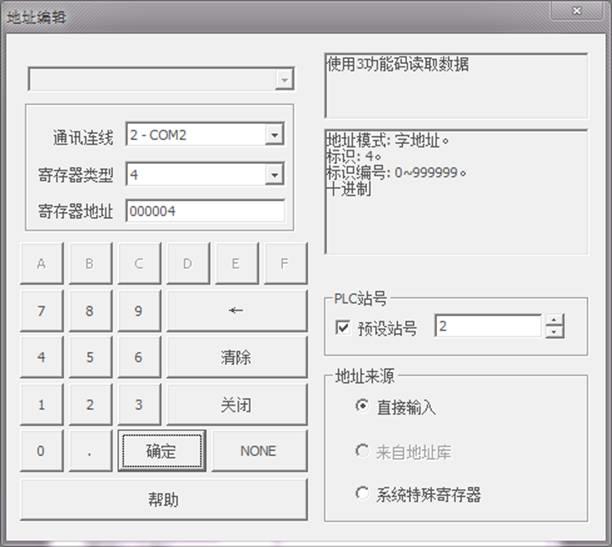
Task: Expand the 通讯连线 COM2 dropdown
Action: (x=274, y=135)
